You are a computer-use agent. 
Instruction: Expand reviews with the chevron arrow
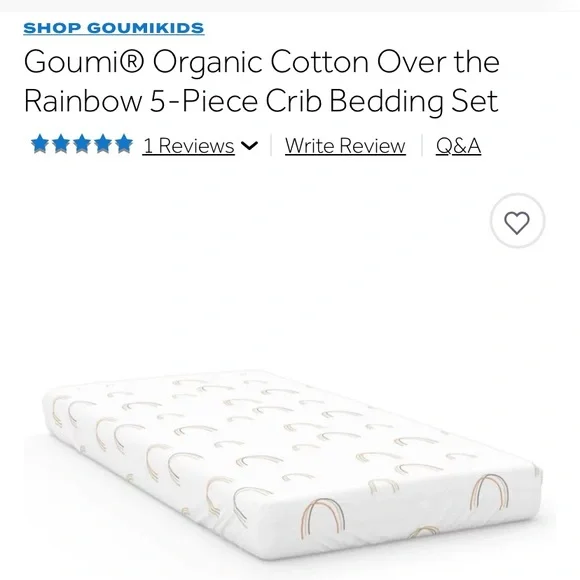(x=249, y=146)
